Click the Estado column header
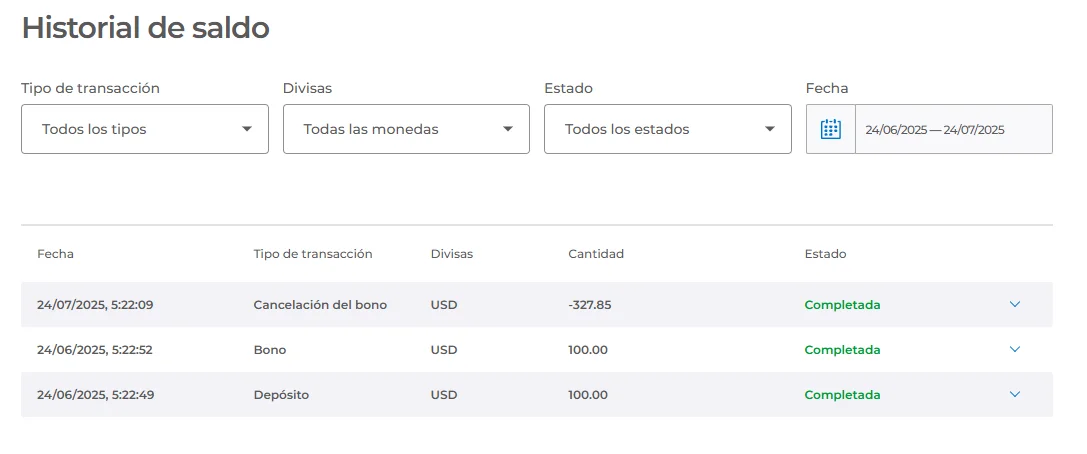The width and height of the screenshot is (1087, 454). 825,254
